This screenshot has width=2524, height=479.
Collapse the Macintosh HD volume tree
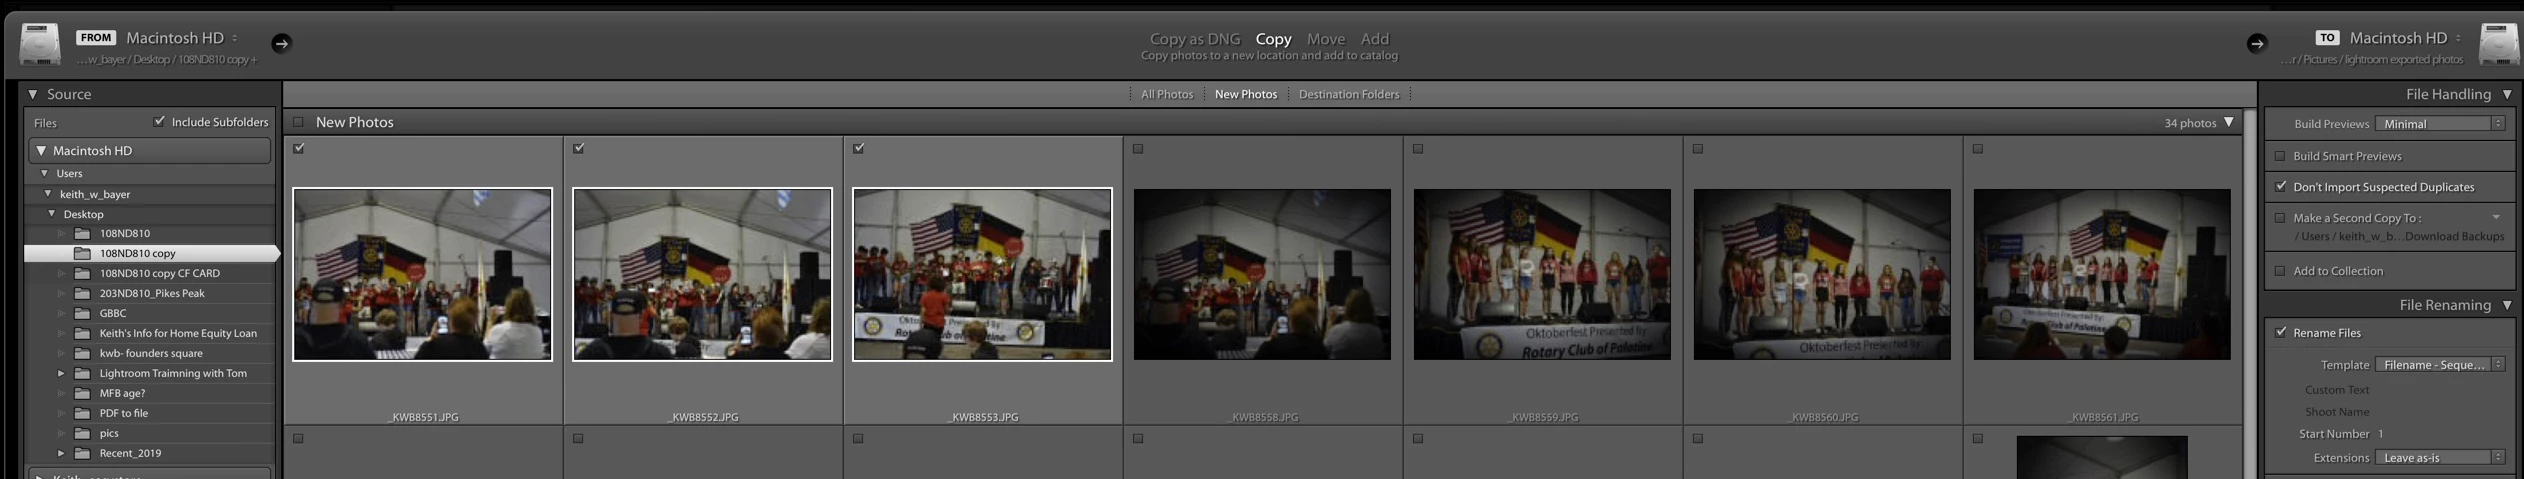pyautogui.click(x=41, y=150)
